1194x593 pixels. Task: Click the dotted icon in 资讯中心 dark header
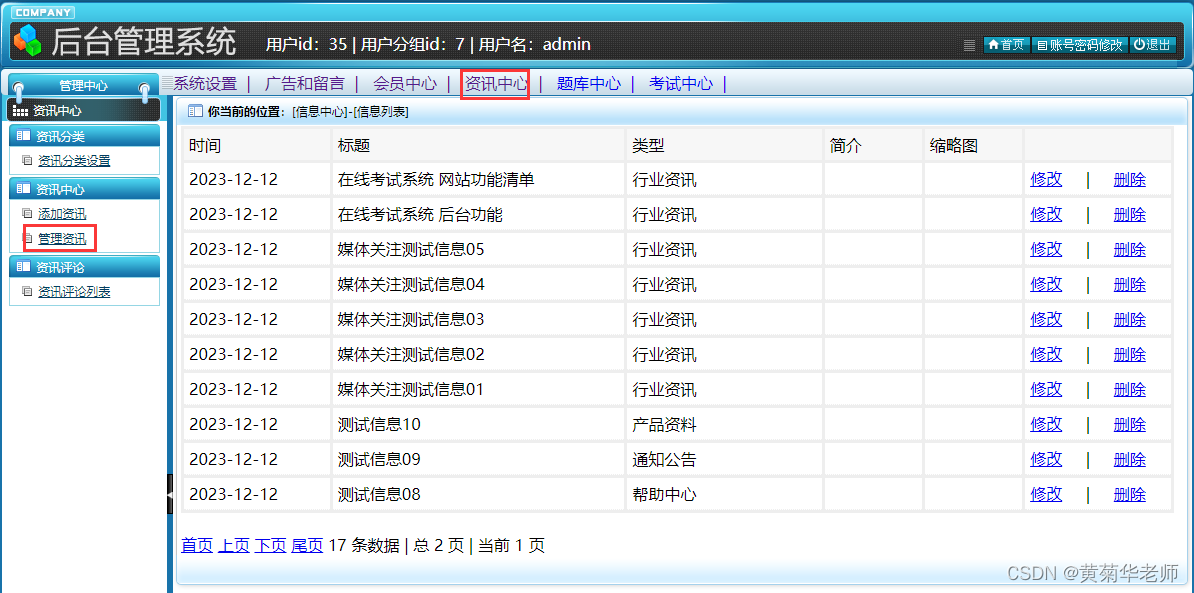(21, 111)
